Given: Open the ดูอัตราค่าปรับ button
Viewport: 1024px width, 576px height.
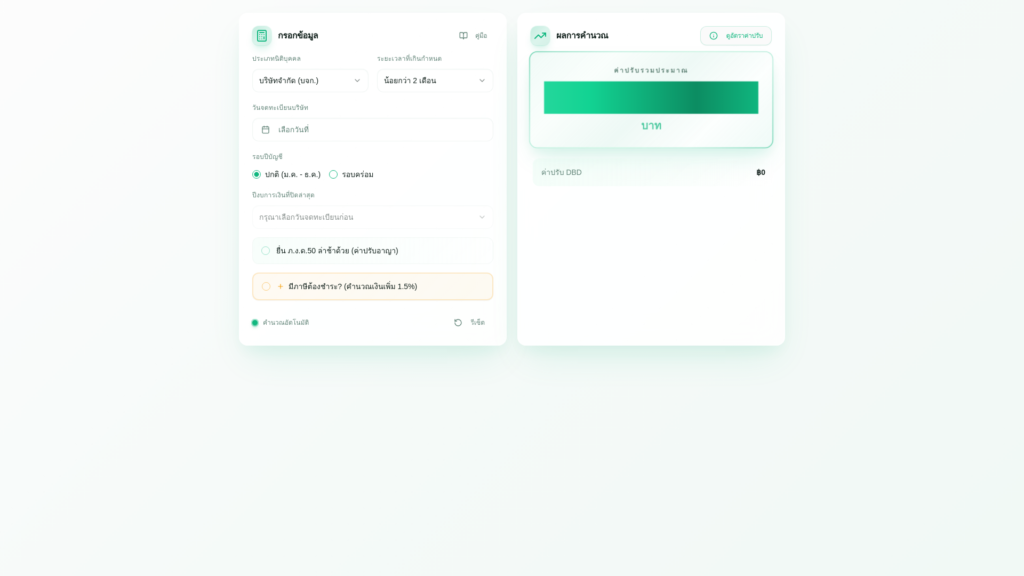Looking at the screenshot, I should 735,36.
